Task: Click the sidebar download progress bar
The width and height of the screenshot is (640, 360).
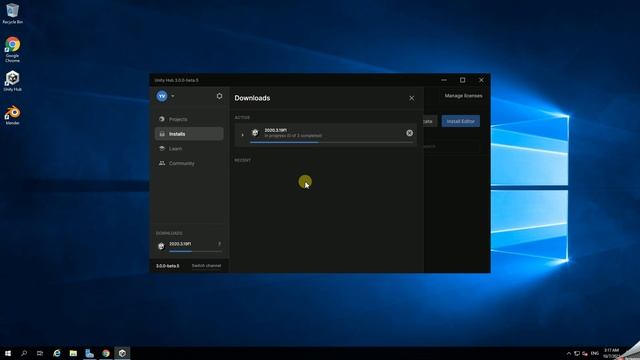Action: [x=195, y=251]
